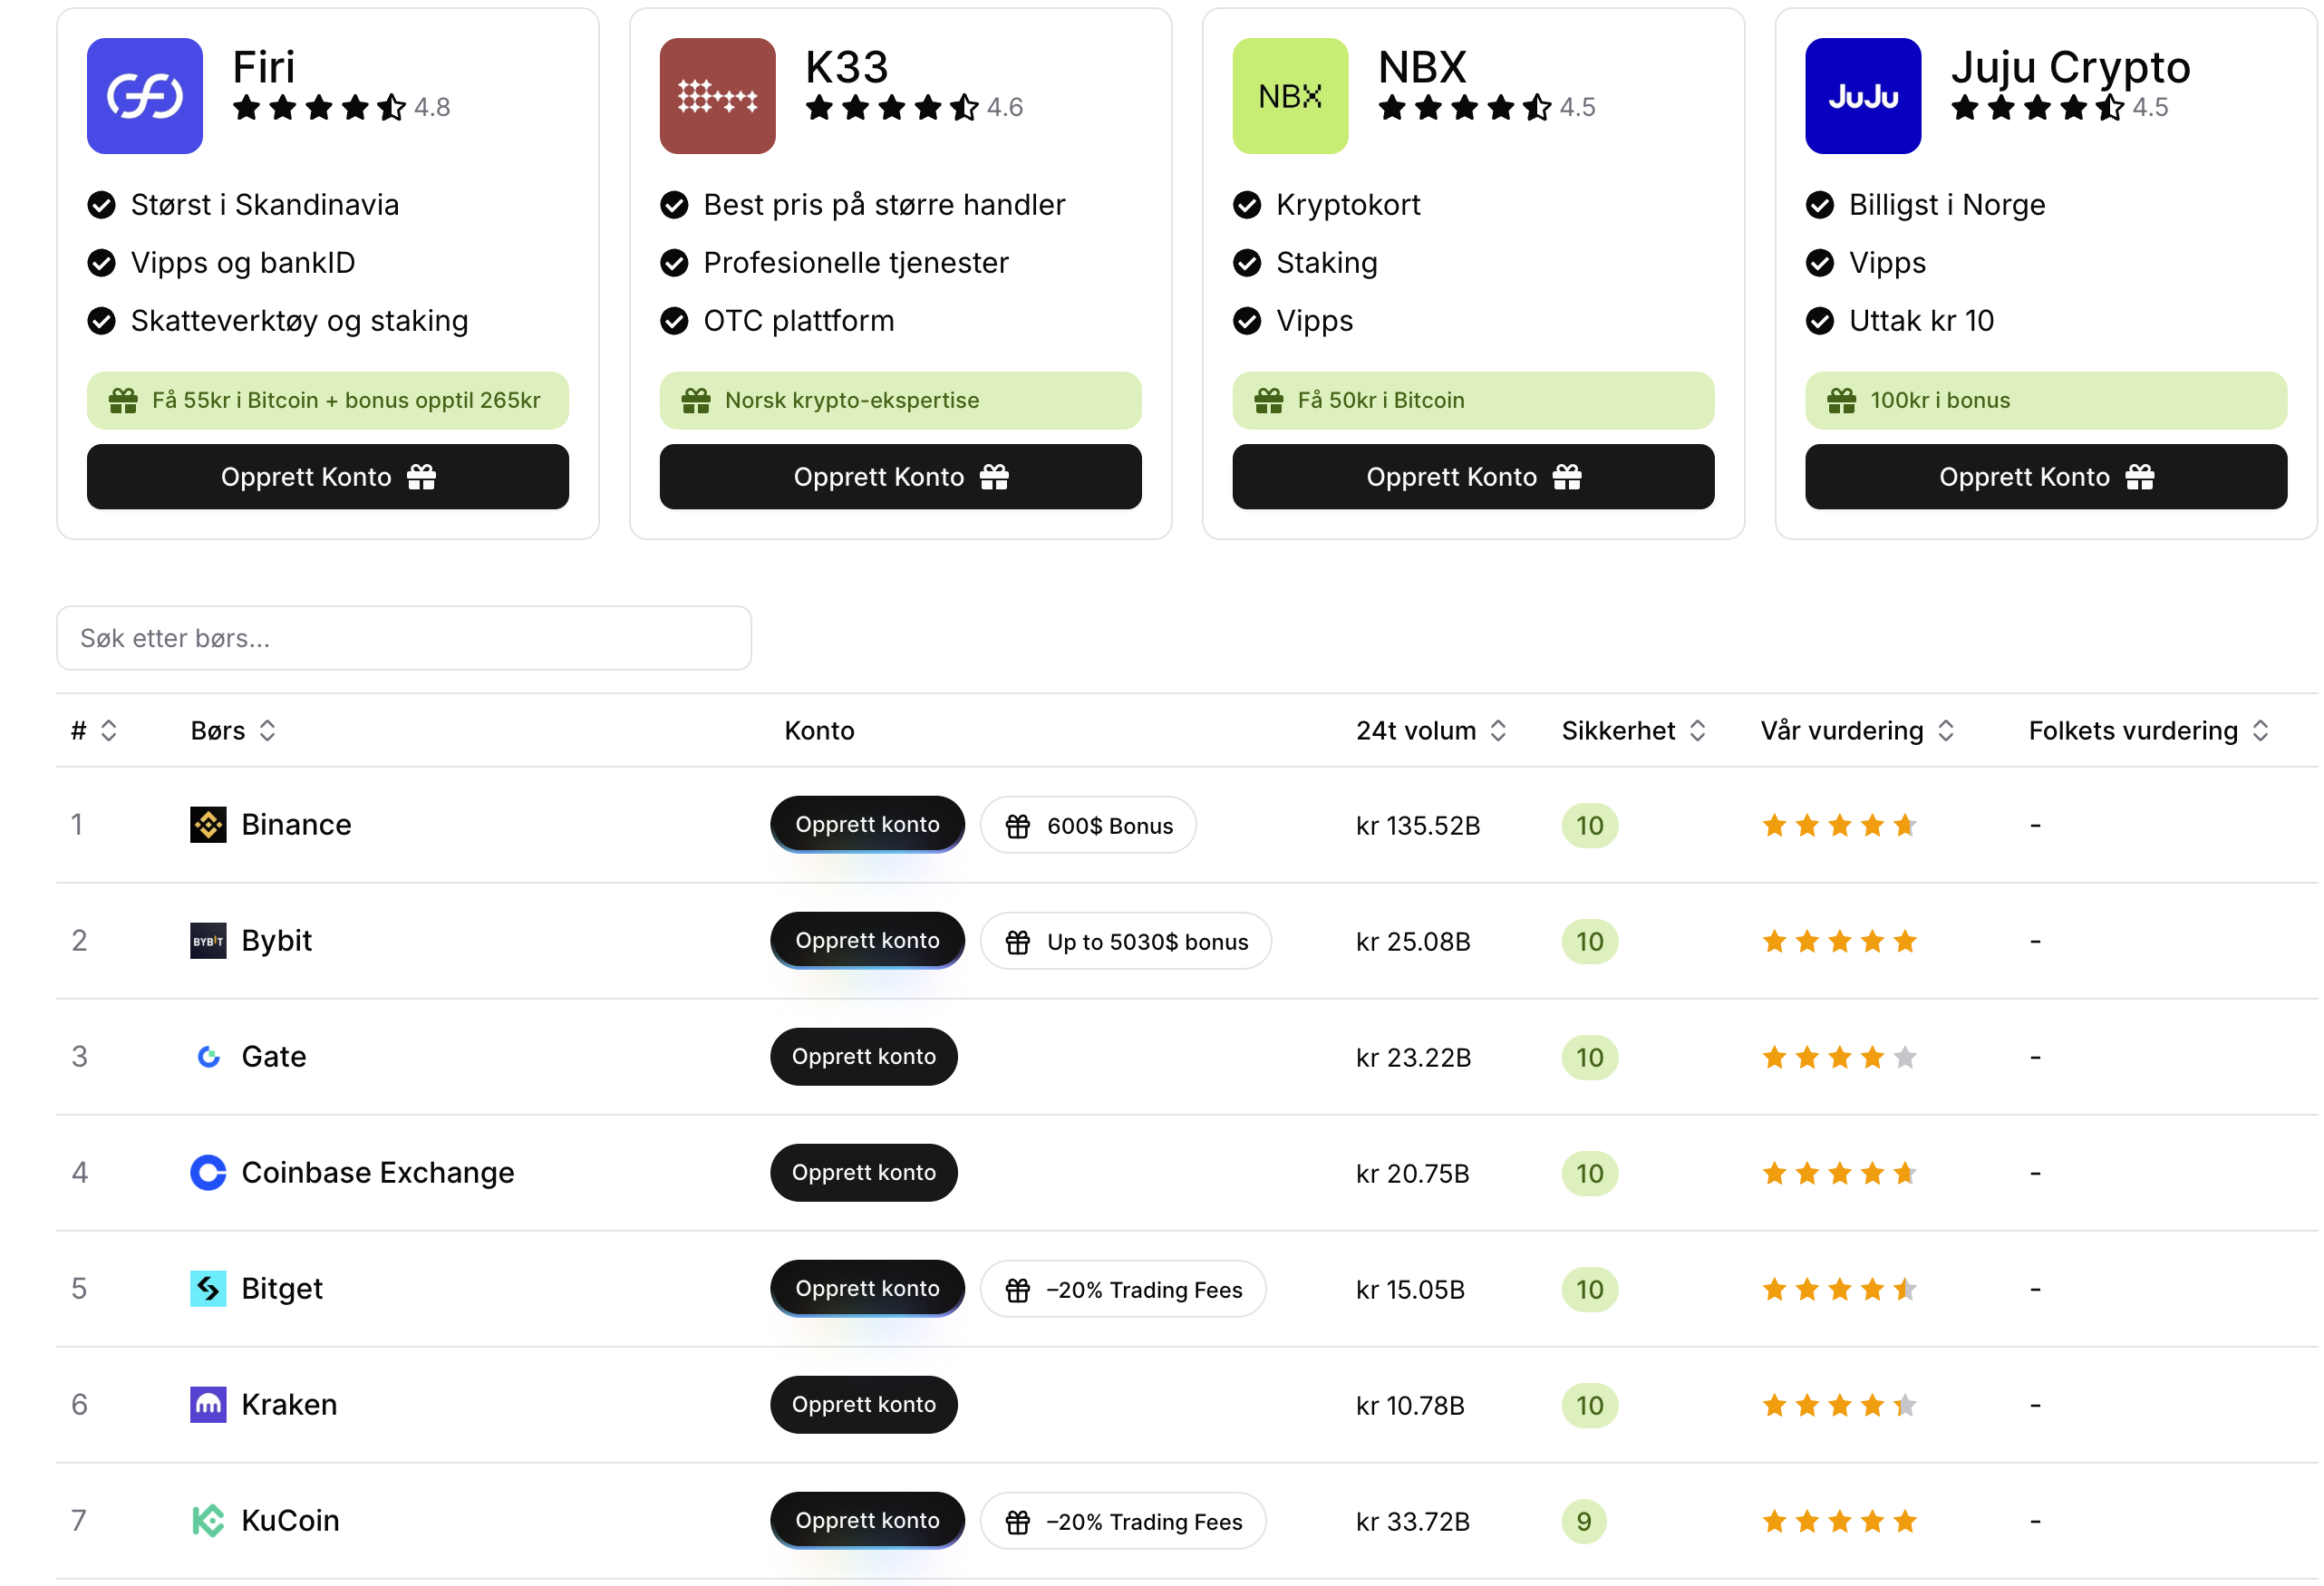Click the Kraken logo icon
This screenshot has height=1586, width=2324.
tap(208, 1405)
